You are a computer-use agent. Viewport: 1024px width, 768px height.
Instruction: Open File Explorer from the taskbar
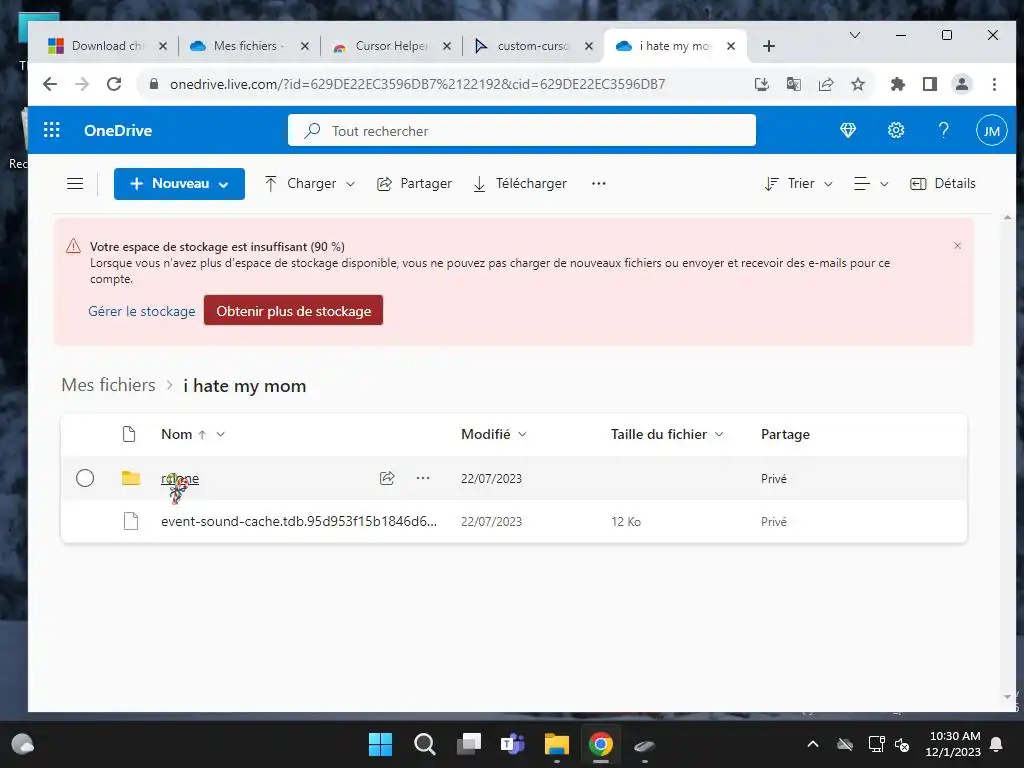(x=556, y=744)
